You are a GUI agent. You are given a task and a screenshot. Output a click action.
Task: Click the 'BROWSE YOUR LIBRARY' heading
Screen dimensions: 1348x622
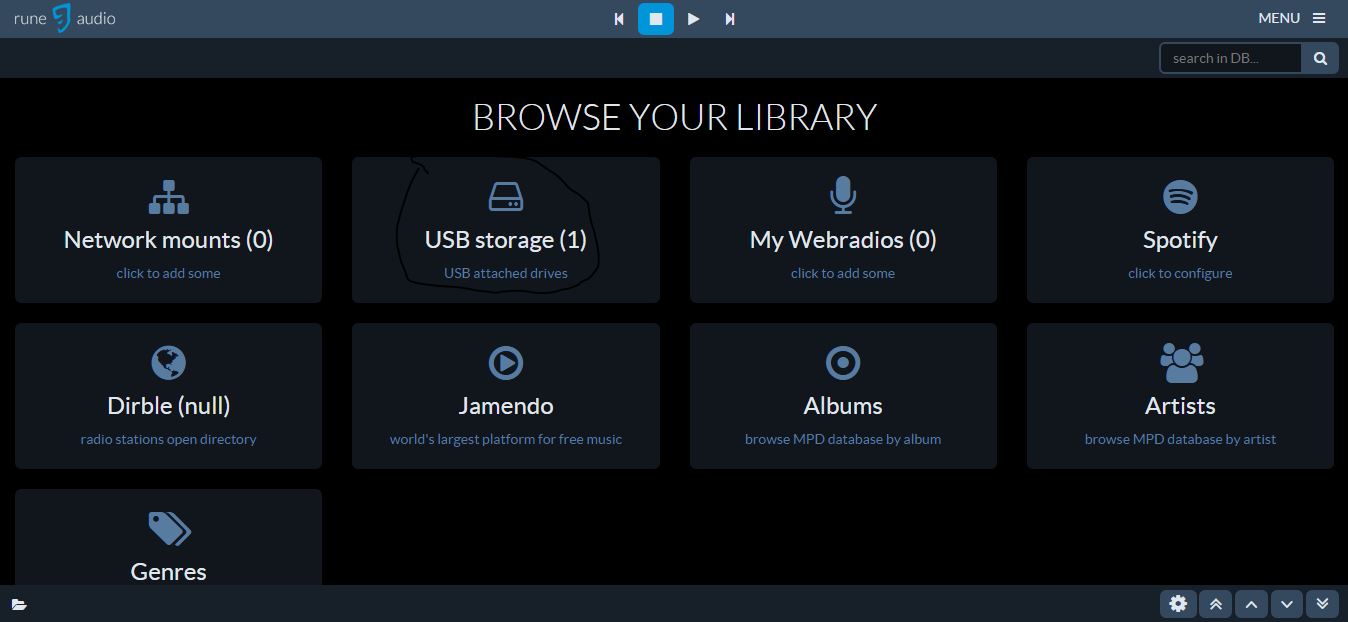[674, 117]
